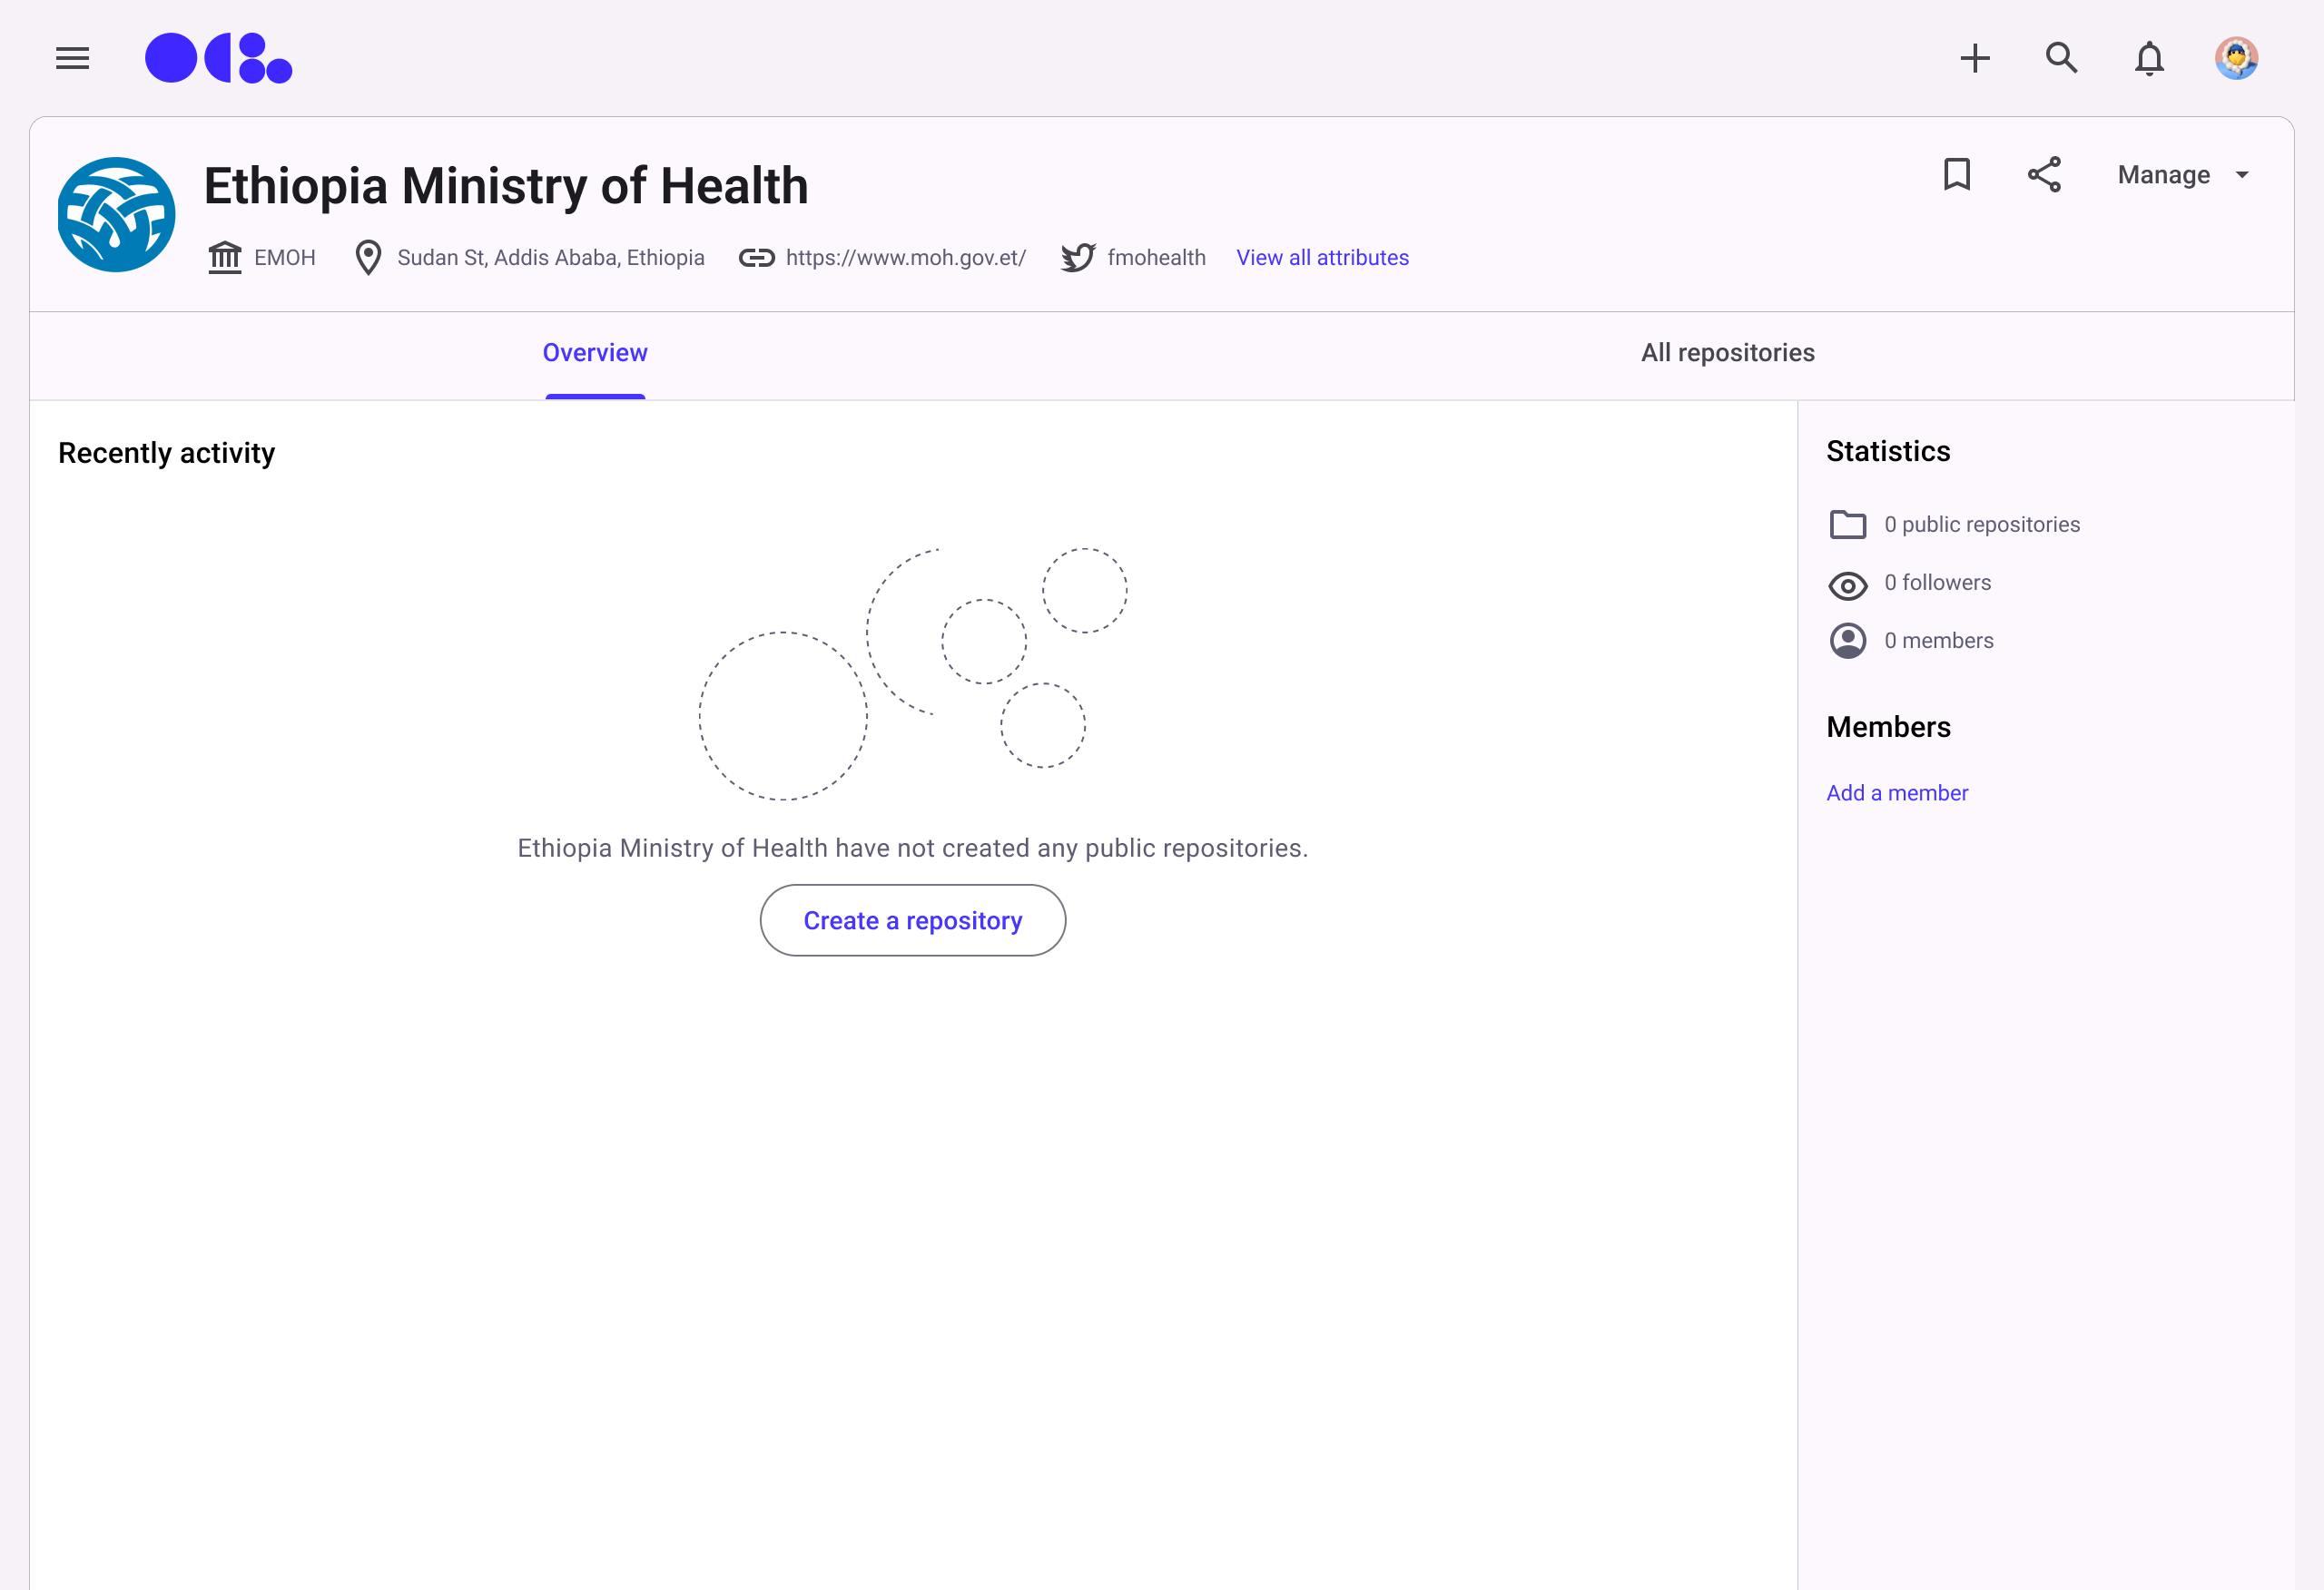The image size is (2324, 1590).
Task: Click the location pin icon
Action: 368,257
